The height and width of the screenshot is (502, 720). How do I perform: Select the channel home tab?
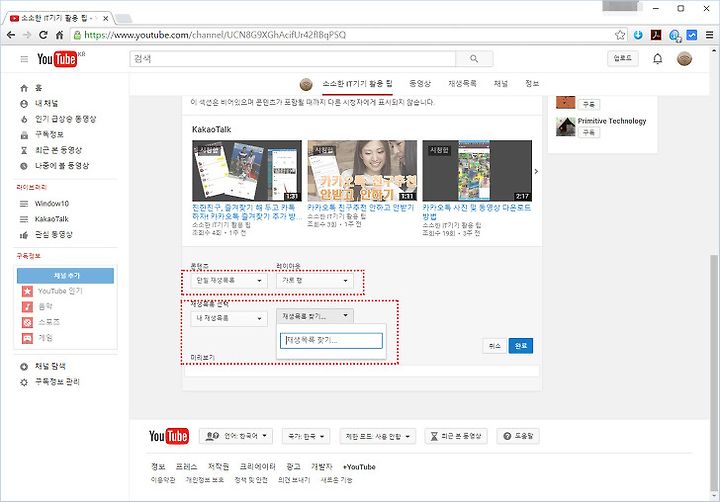coord(357,84)
